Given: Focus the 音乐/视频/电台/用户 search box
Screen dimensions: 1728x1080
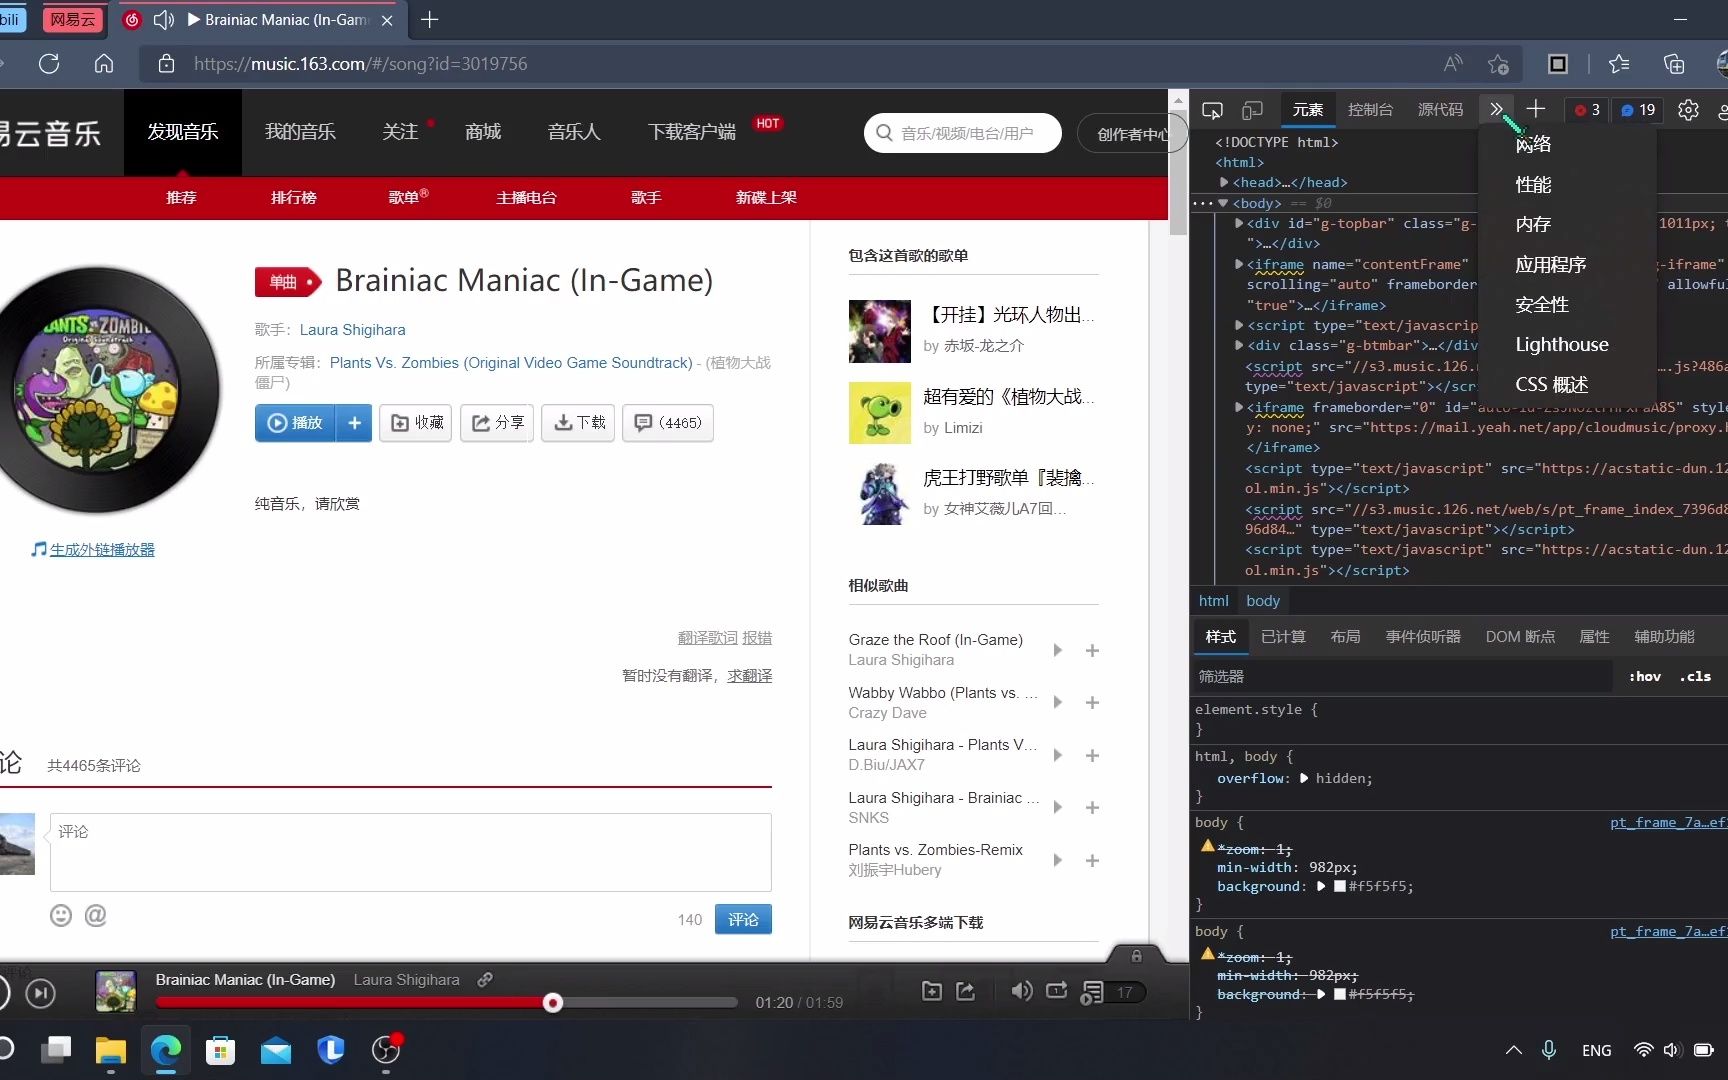Looking at the screenshot, I should (963, 133).
